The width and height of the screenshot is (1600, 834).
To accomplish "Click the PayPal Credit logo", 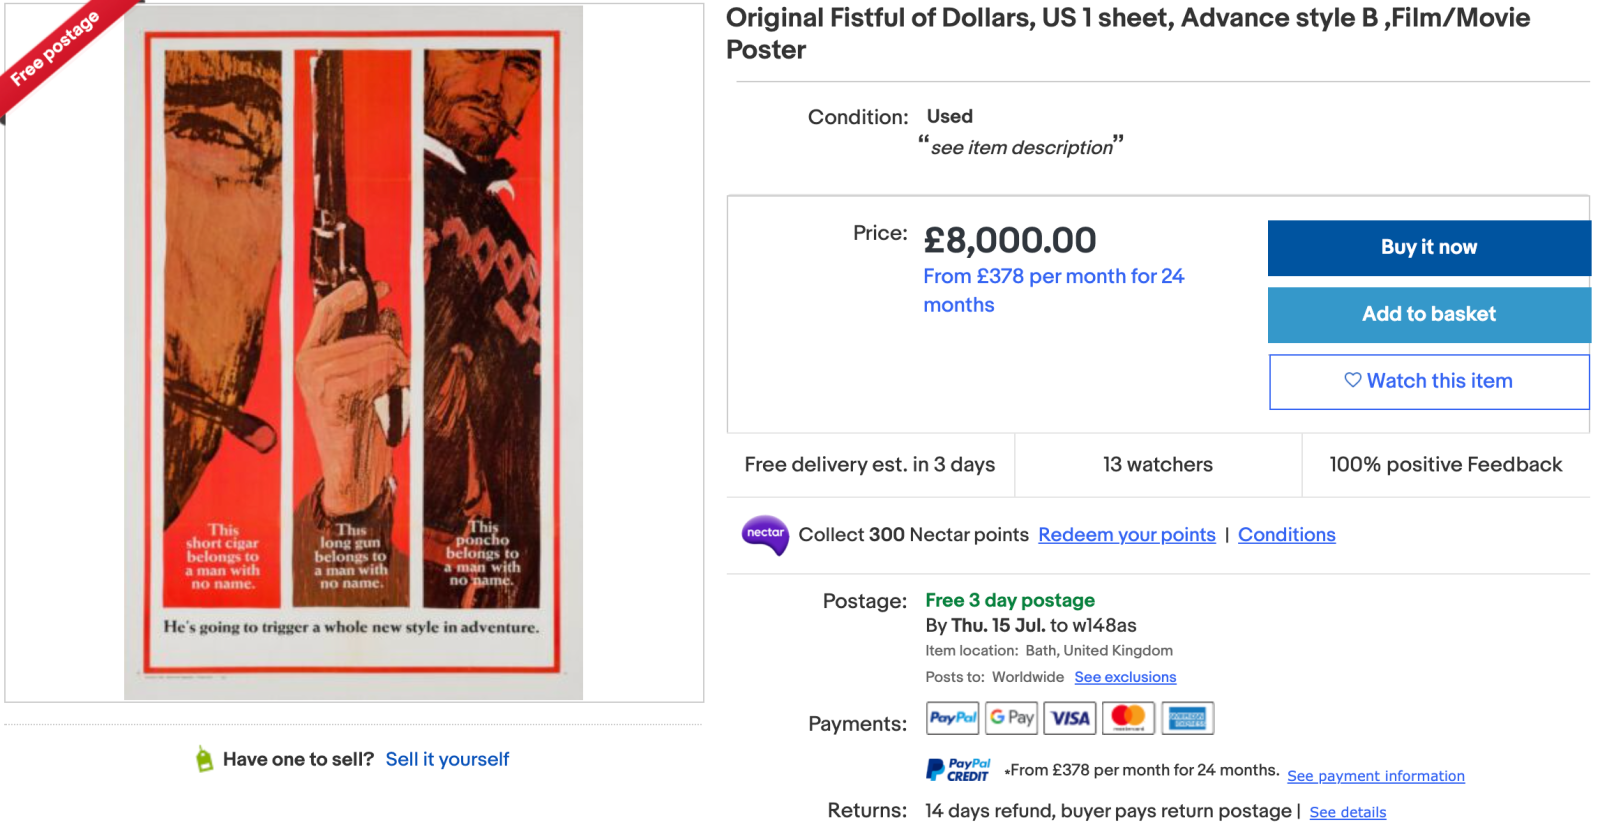I will click(958, 770).
